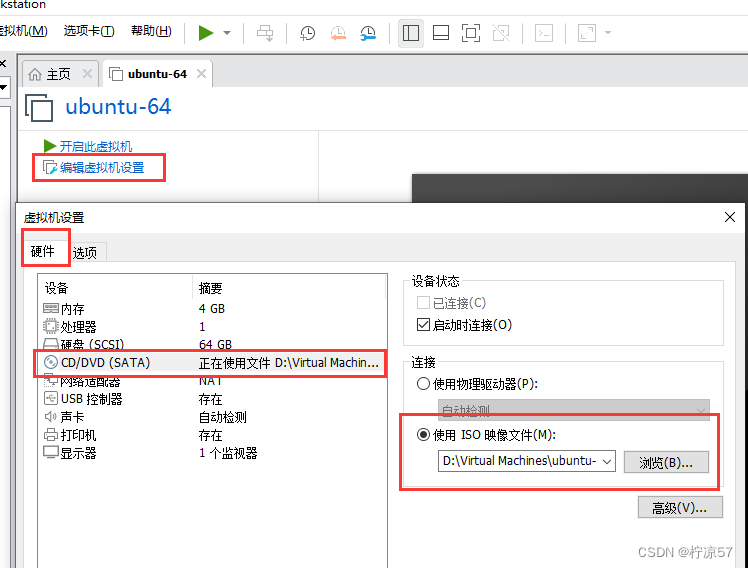Close the 主页 tab

click(87, 74)
